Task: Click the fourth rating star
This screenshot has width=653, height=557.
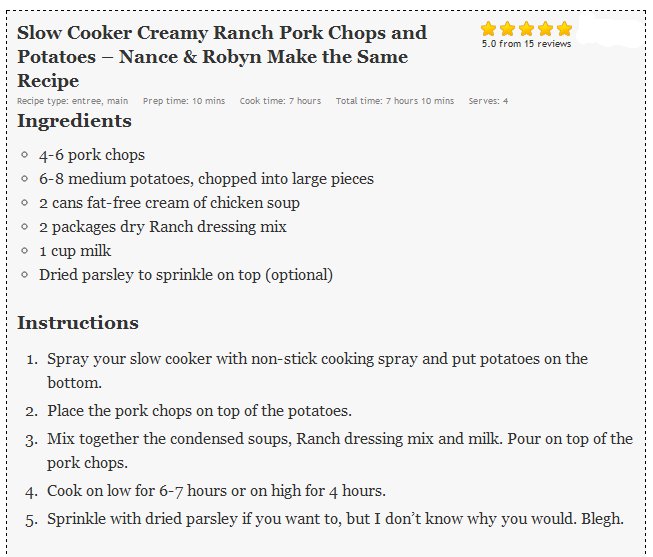Action: [x=546, y=29]
